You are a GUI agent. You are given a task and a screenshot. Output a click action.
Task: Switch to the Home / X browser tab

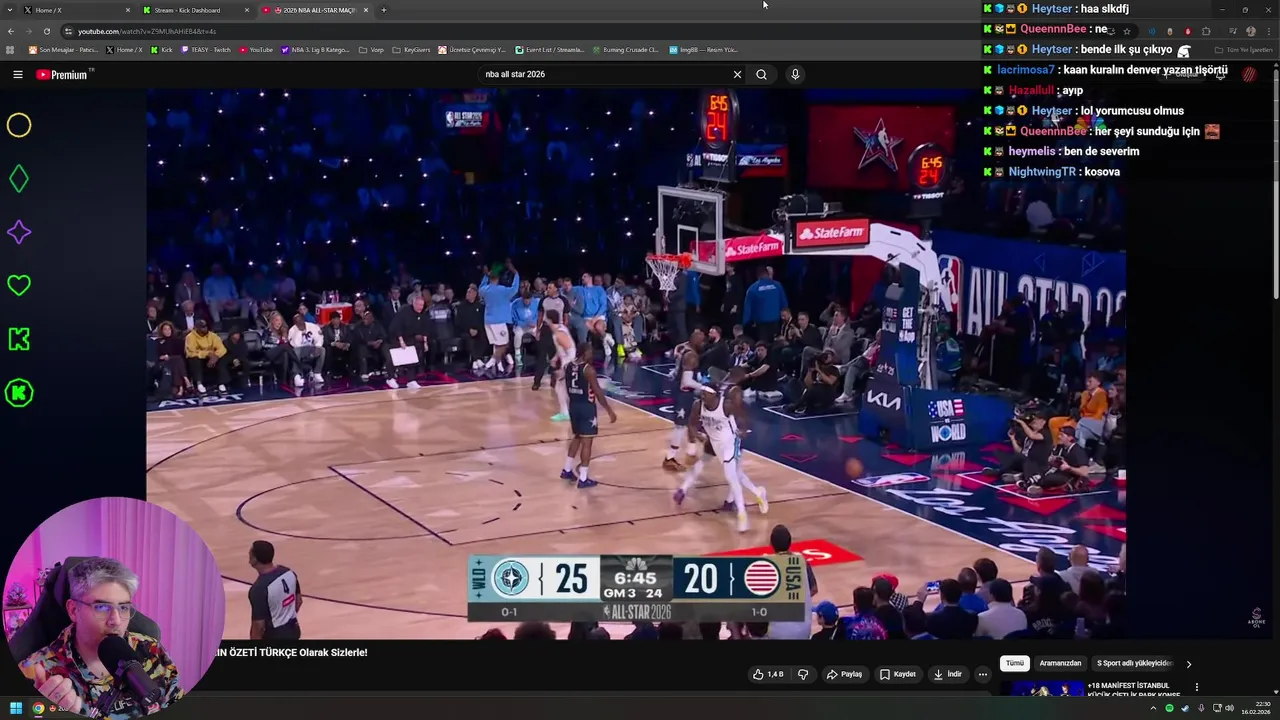pos(75,10)
